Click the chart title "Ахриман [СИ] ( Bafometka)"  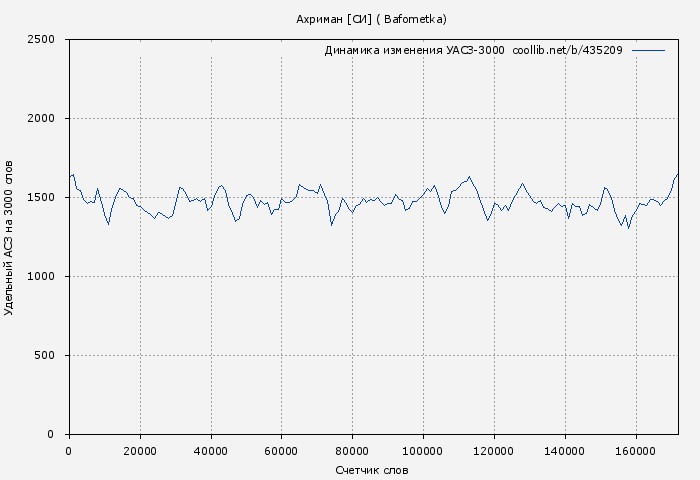click(372, 19)
